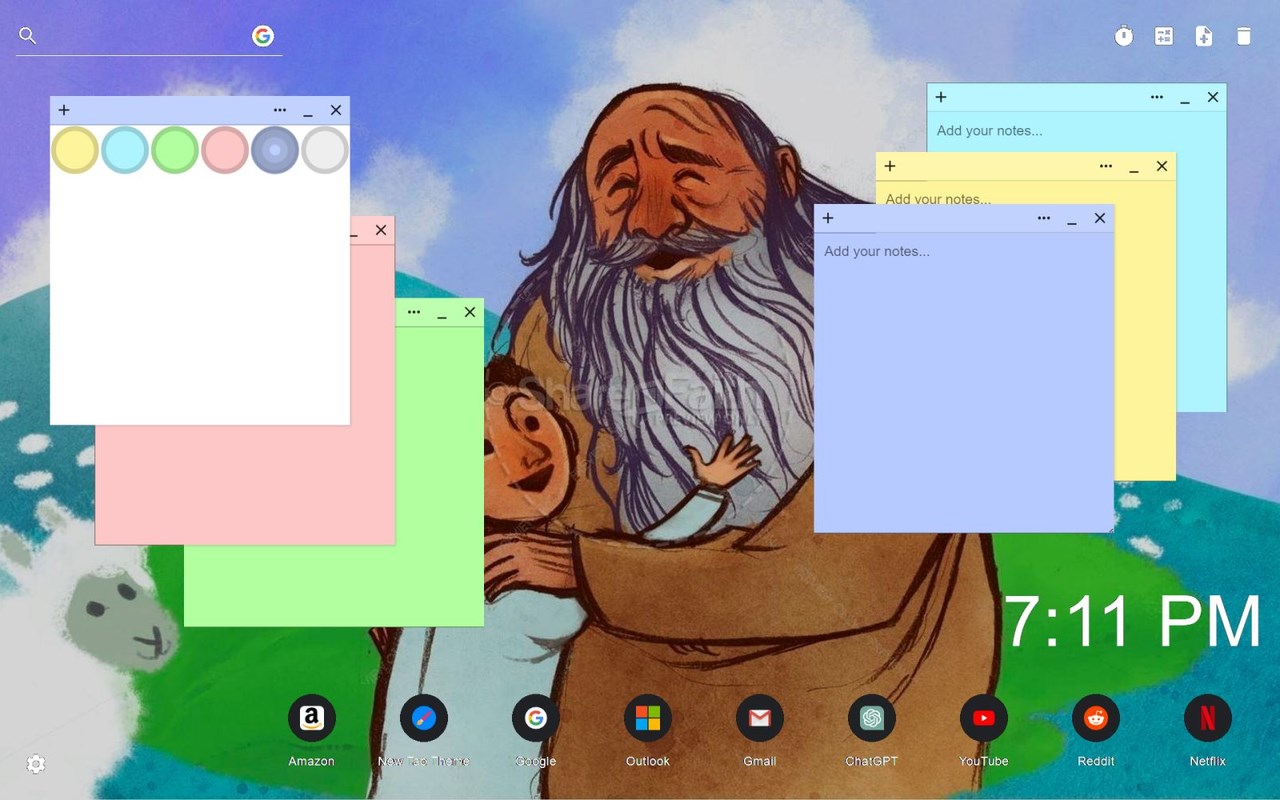Launch the New Tab Theme shortcut
Screen dimensions: 1280x800
pos(424,718)
